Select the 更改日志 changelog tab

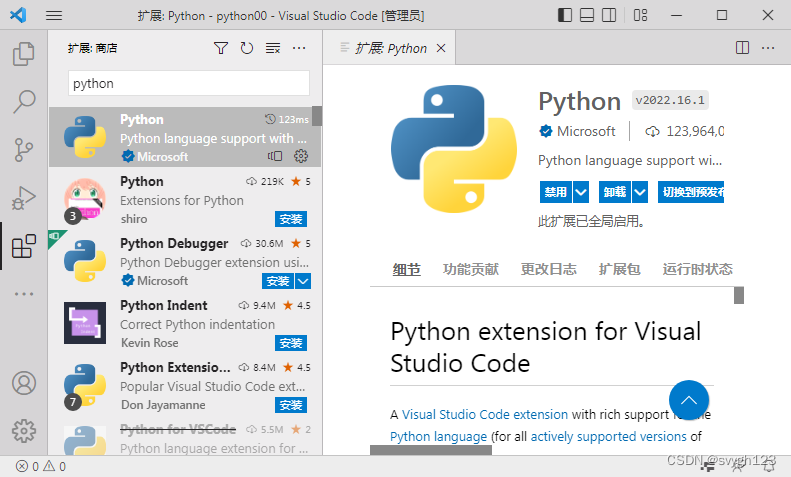click(x=548, y=269)
